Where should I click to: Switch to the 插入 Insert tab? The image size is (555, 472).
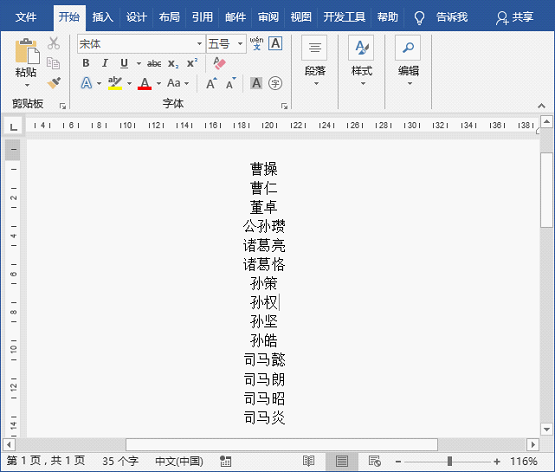pyautogui.click(x=103, y=17)
